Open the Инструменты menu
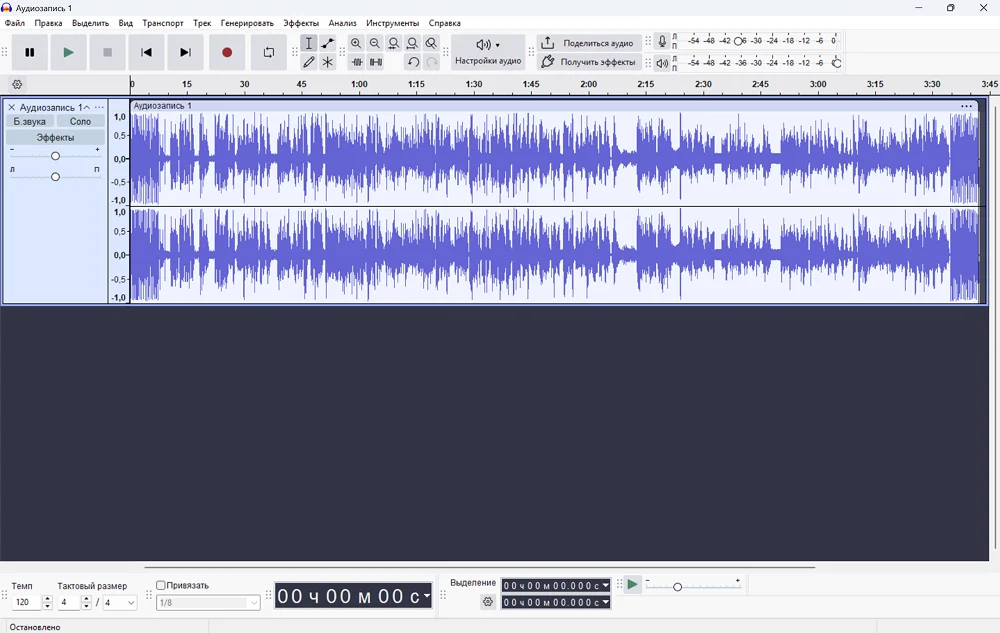The image size is (1000, 633). tap(392, 23)
